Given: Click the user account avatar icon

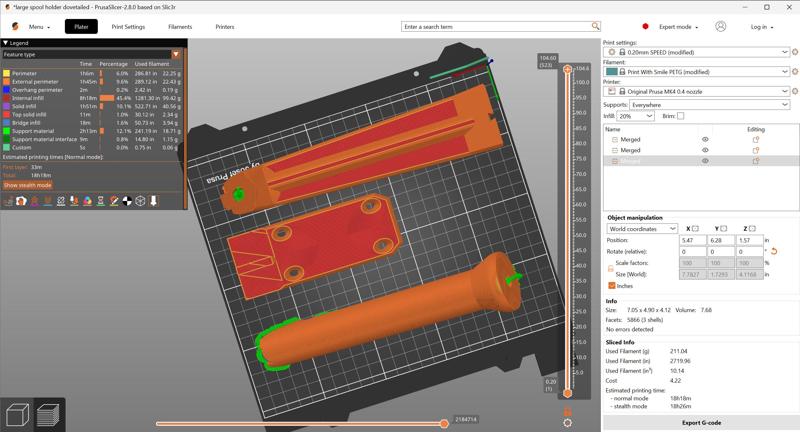Looking at the screenshot, I should (720, 27).
